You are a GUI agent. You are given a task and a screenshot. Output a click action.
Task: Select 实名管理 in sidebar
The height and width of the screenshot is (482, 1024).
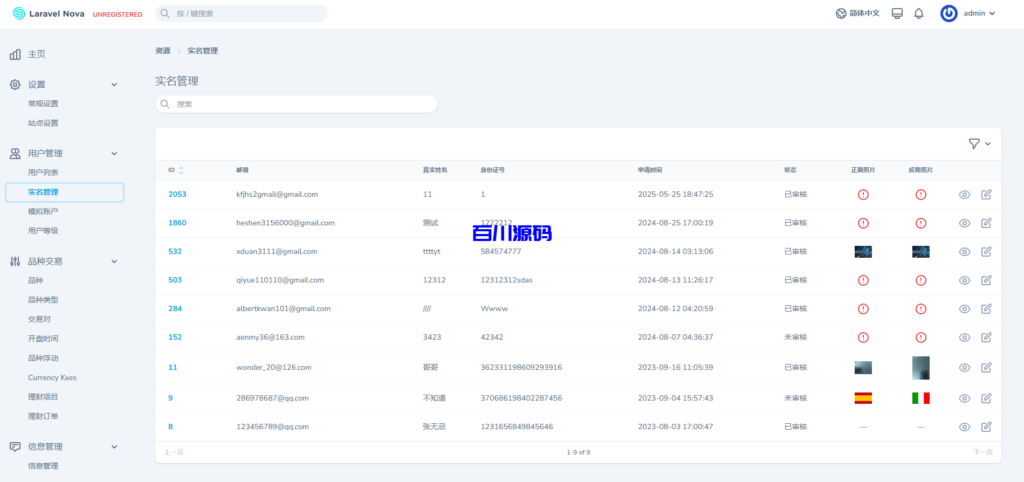(64, 192)
